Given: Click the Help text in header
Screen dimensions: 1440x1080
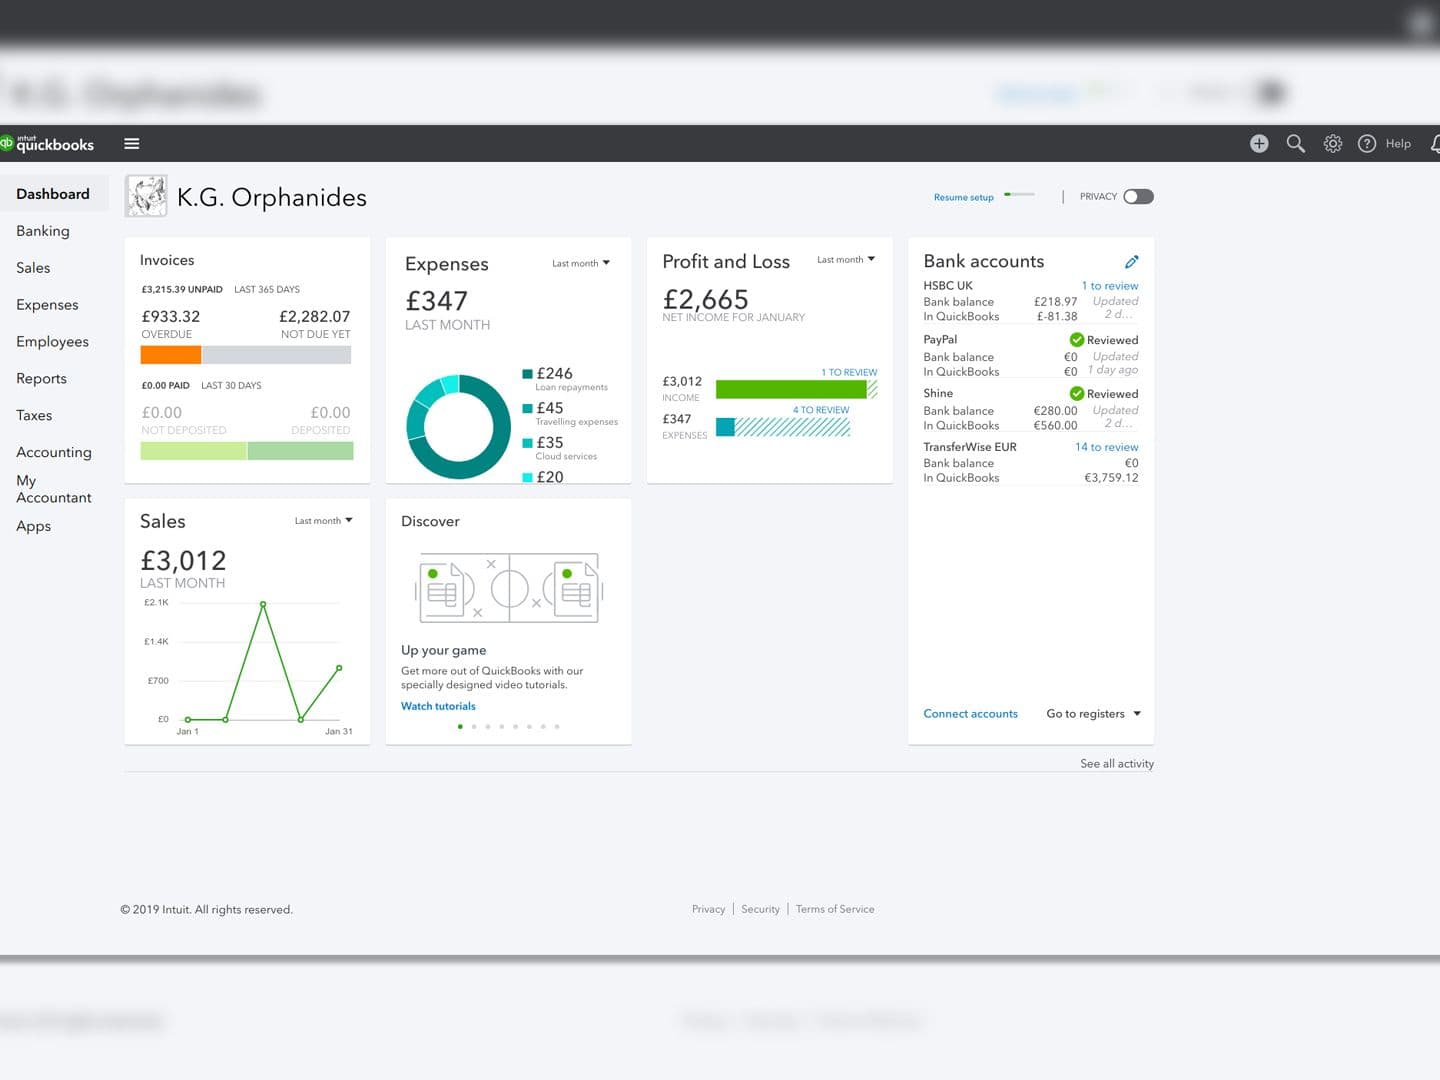Looking at the screenshot, I should (1398, 144).
